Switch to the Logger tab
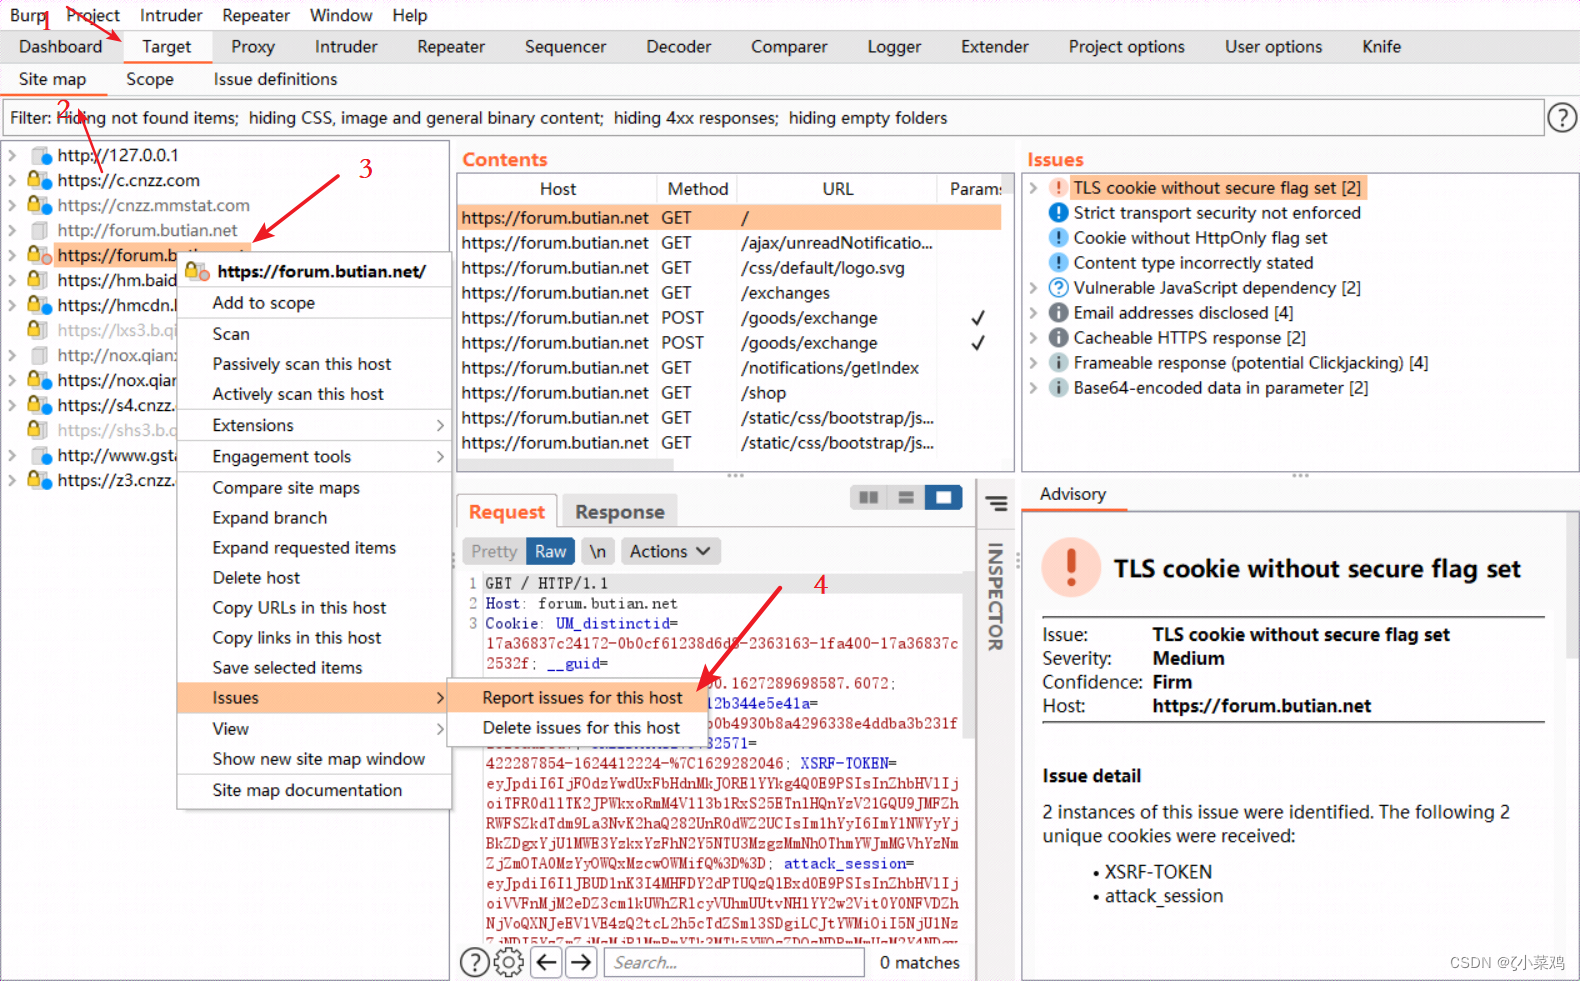 point(894,47)
